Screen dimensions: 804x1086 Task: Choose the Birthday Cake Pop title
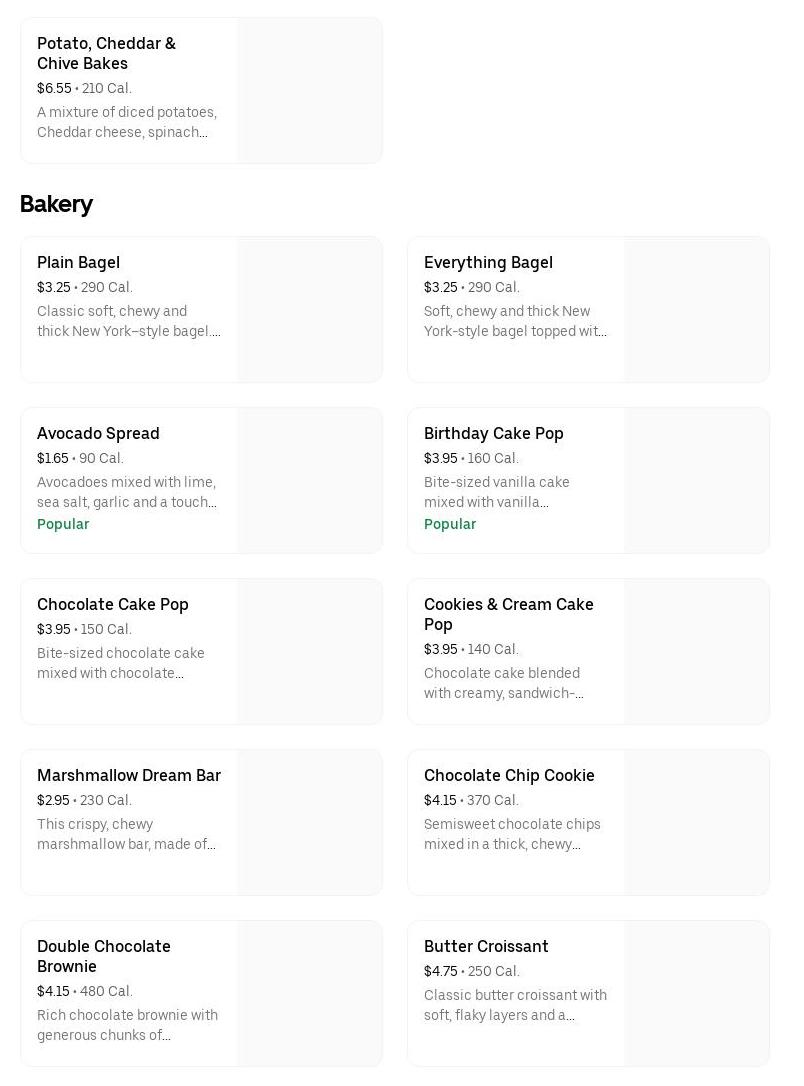pos(493,434)
